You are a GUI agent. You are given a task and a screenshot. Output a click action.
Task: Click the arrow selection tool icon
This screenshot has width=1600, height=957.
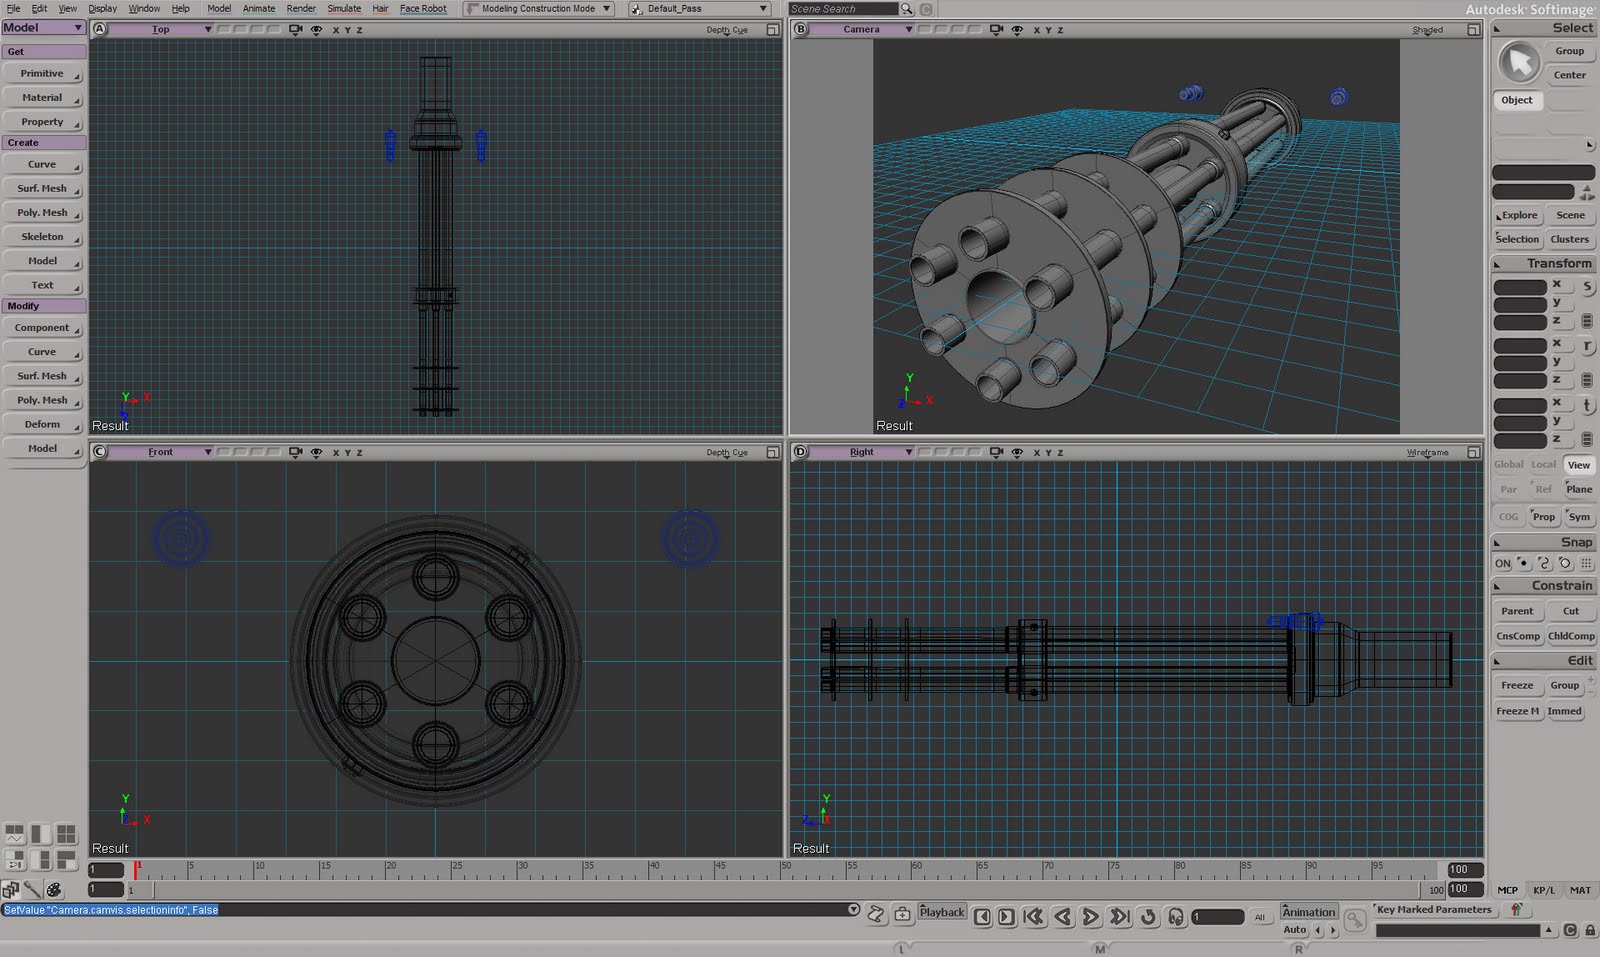click(1519, 63)
